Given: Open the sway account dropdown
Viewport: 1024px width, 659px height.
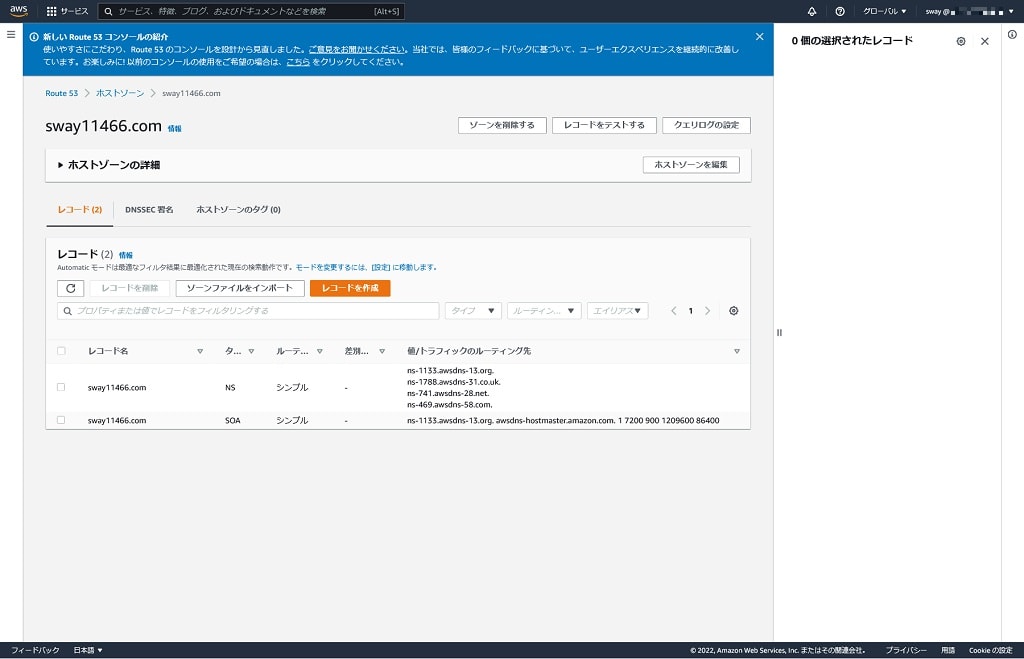Looking at the screenshot, I should [x=968, y=11].
